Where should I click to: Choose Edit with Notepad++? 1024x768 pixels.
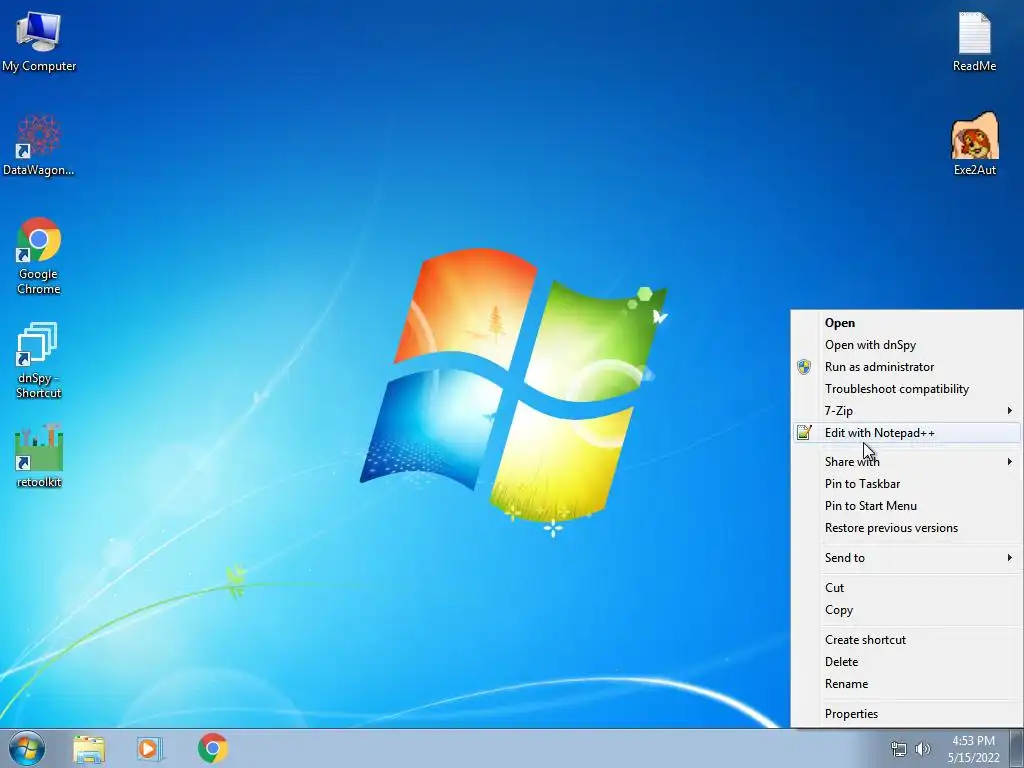[906, 432]
